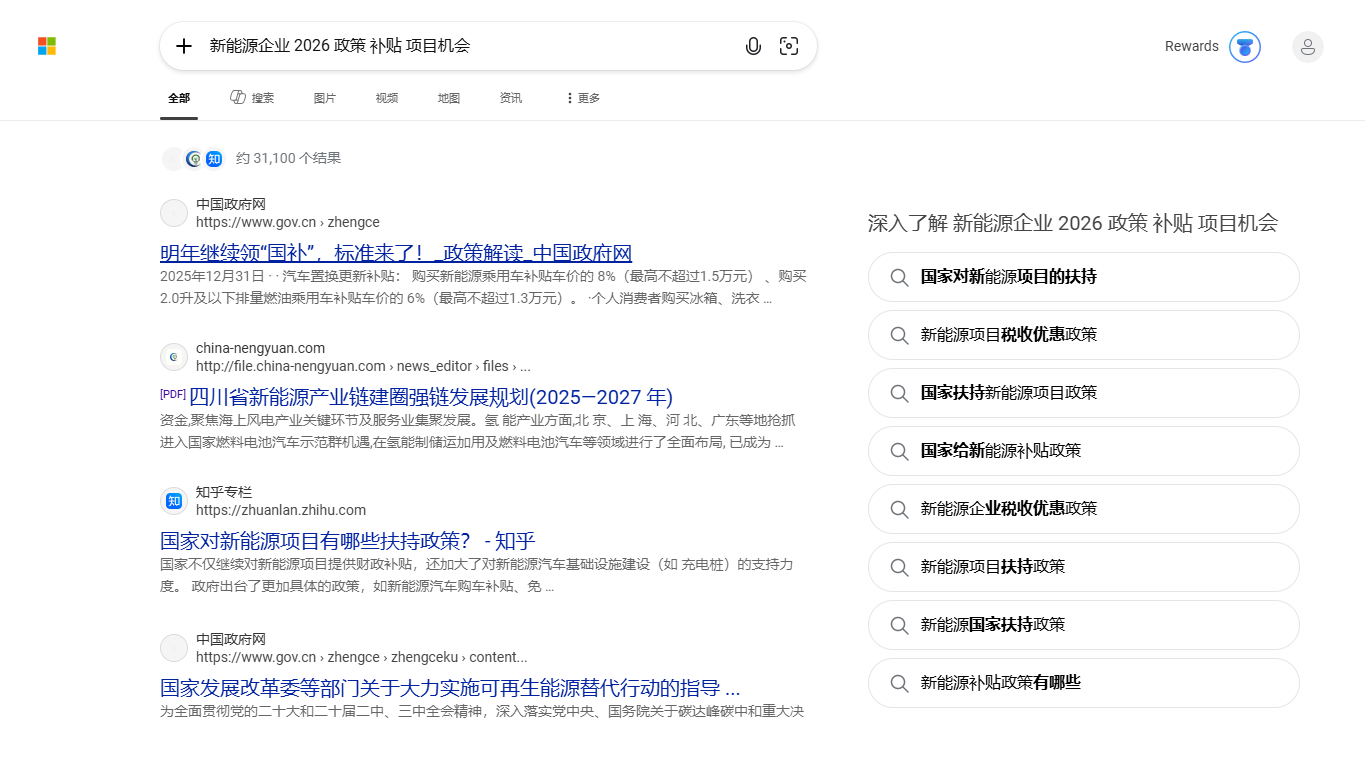This screenshot has width=1365, height=768.
Task: Search suggestion 新能源国家扶持政策
Action: click(x=1084, y=625)
